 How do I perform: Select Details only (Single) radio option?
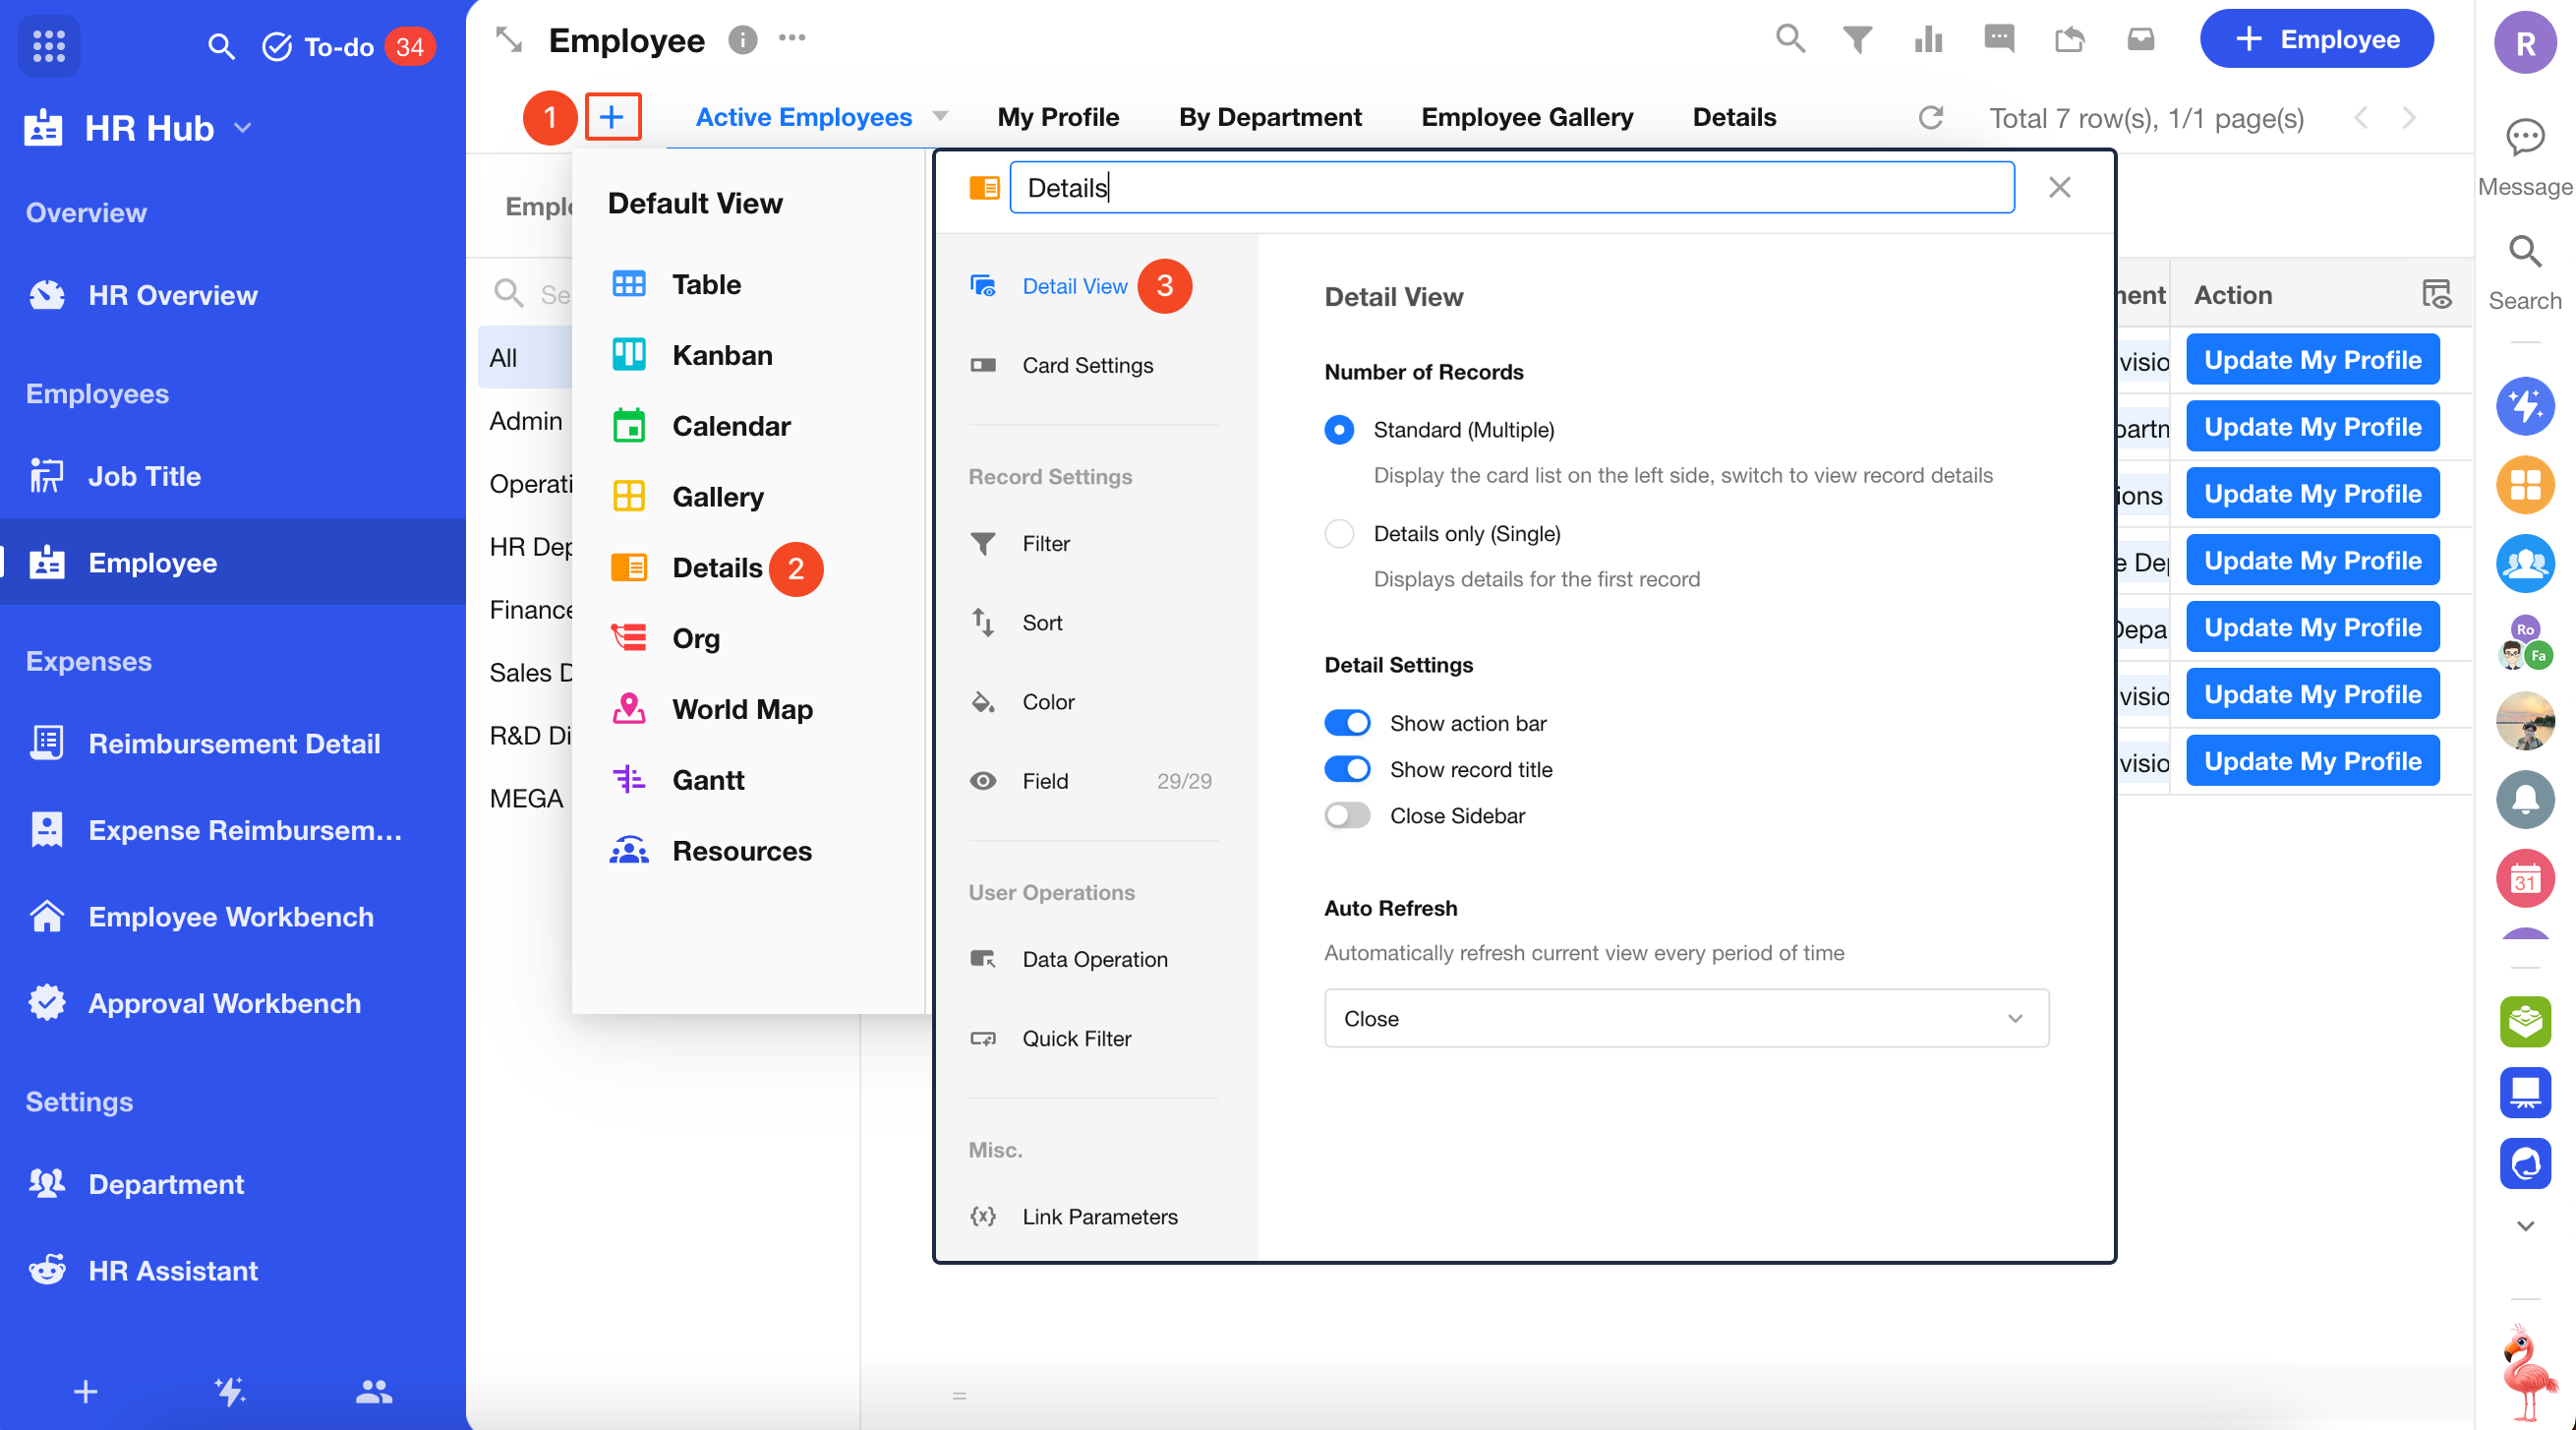(1339, 533)
